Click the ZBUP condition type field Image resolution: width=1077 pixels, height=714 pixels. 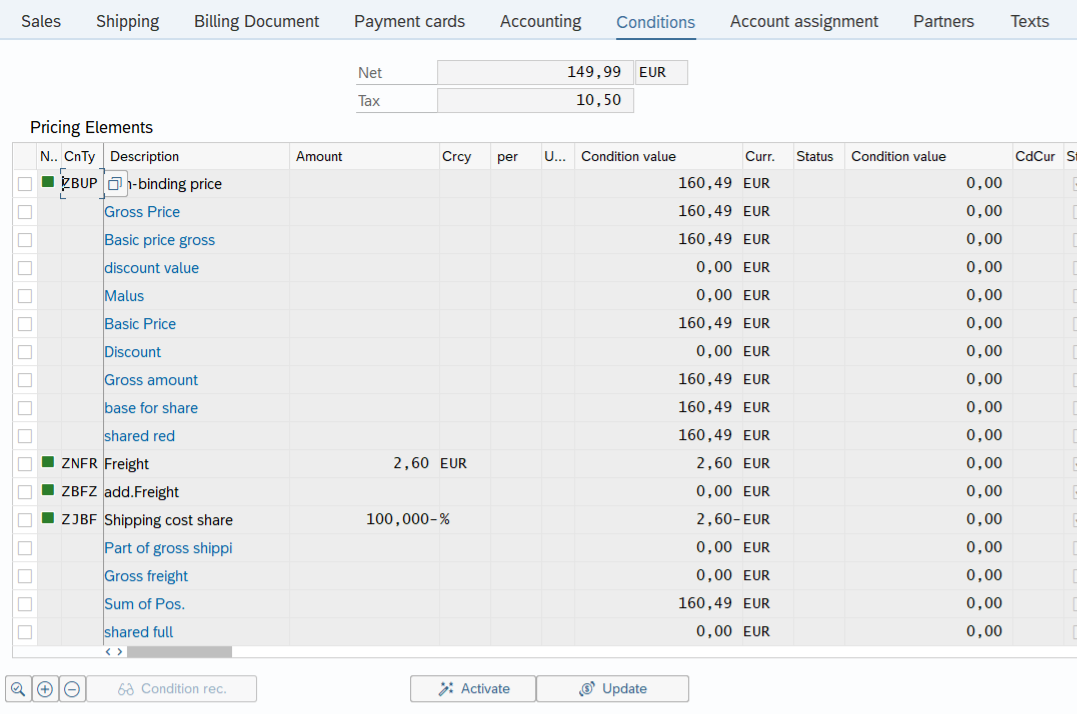[82, 183]
